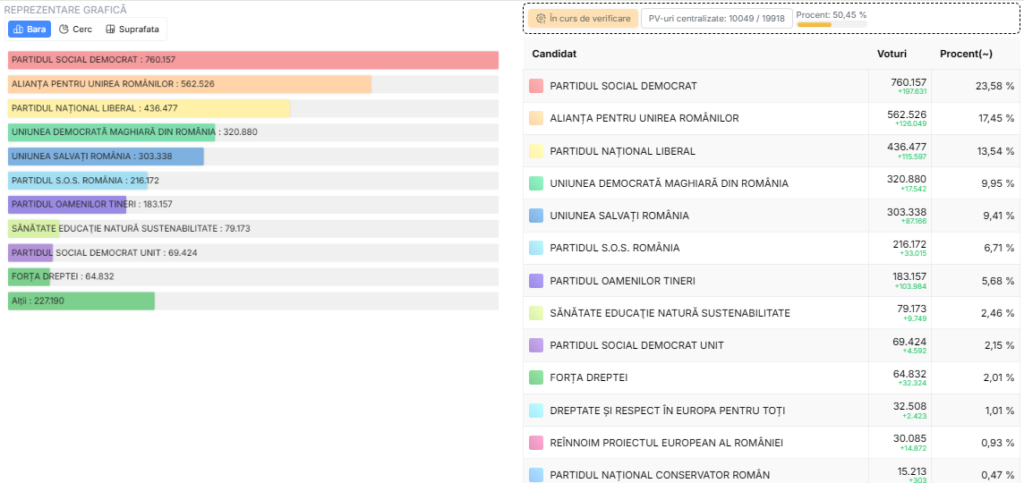The width and height of the screenshot is (1024, 483).
Task: Click the Sănătate Educație Natură Sustenabilitate 79.173 bar
Action: click(33, 228)
